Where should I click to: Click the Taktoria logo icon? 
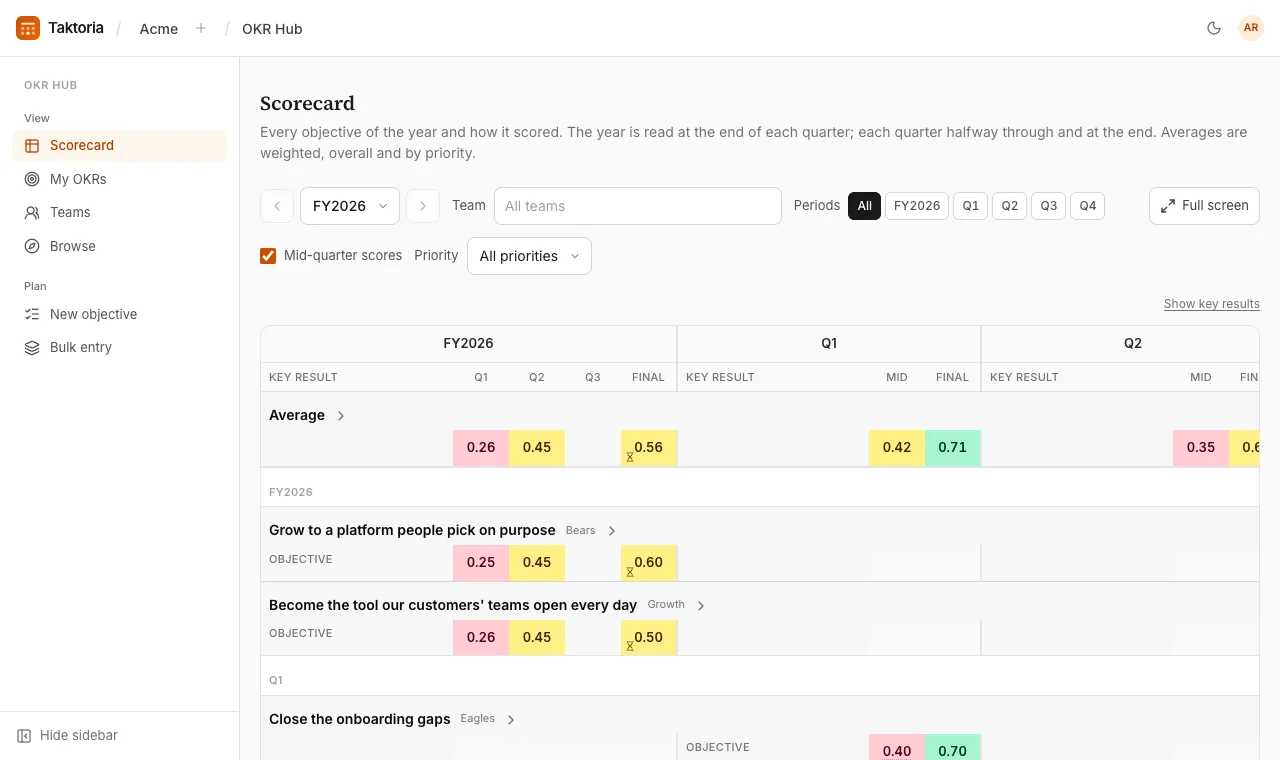28,28
